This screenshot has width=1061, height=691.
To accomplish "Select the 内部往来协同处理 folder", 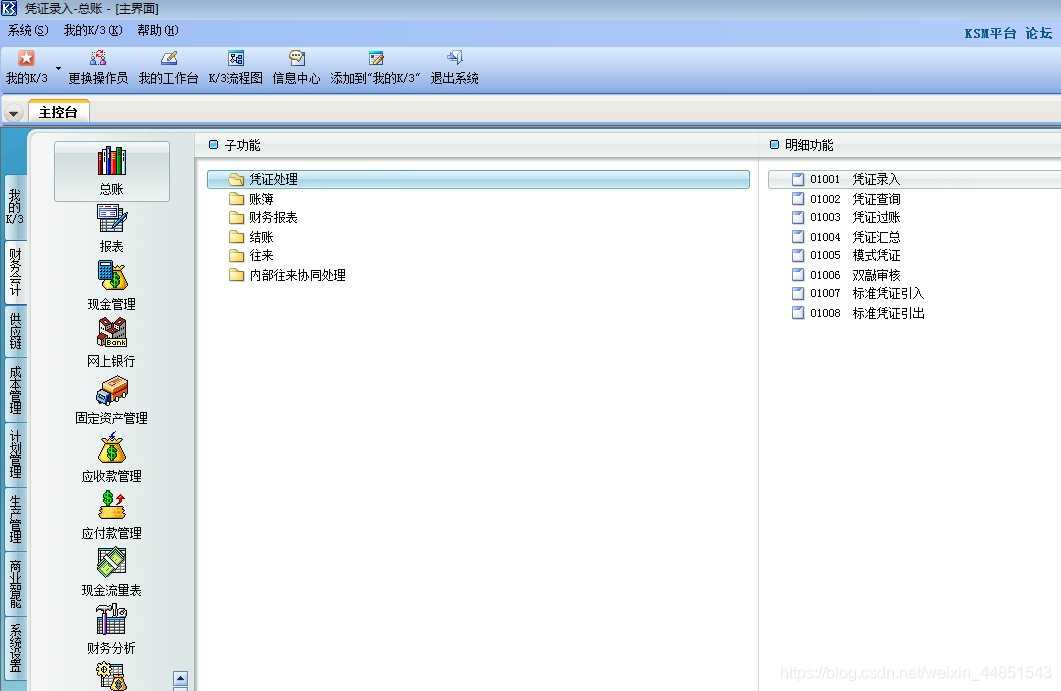I will click(x=288, y=275).
